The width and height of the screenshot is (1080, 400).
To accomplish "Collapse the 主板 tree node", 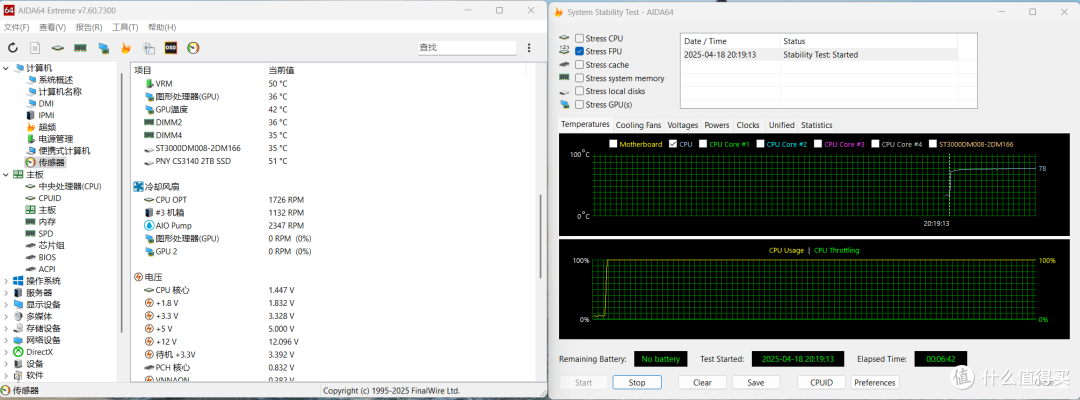I will (6, 175).
